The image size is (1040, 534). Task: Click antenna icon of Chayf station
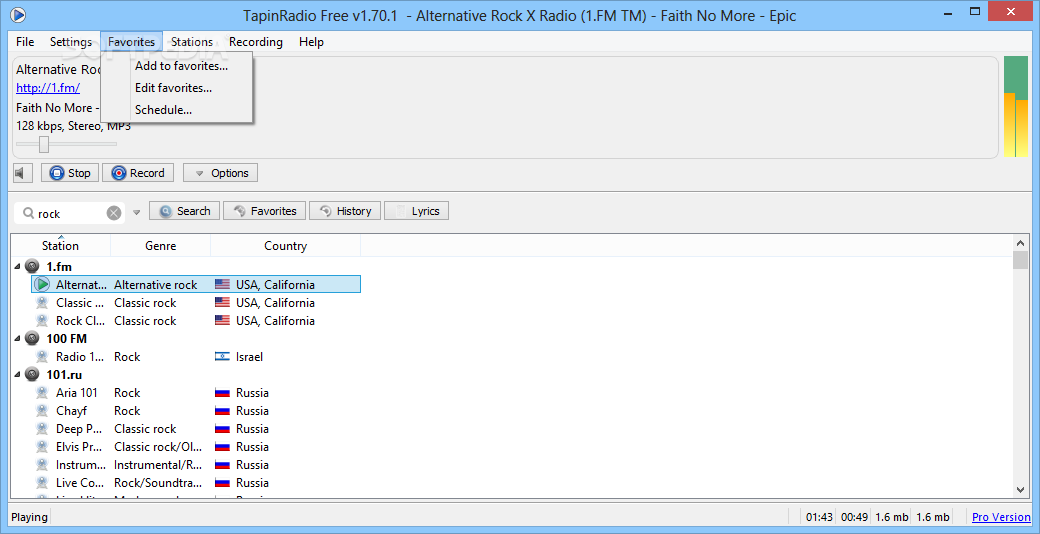[x=42, y=410]
